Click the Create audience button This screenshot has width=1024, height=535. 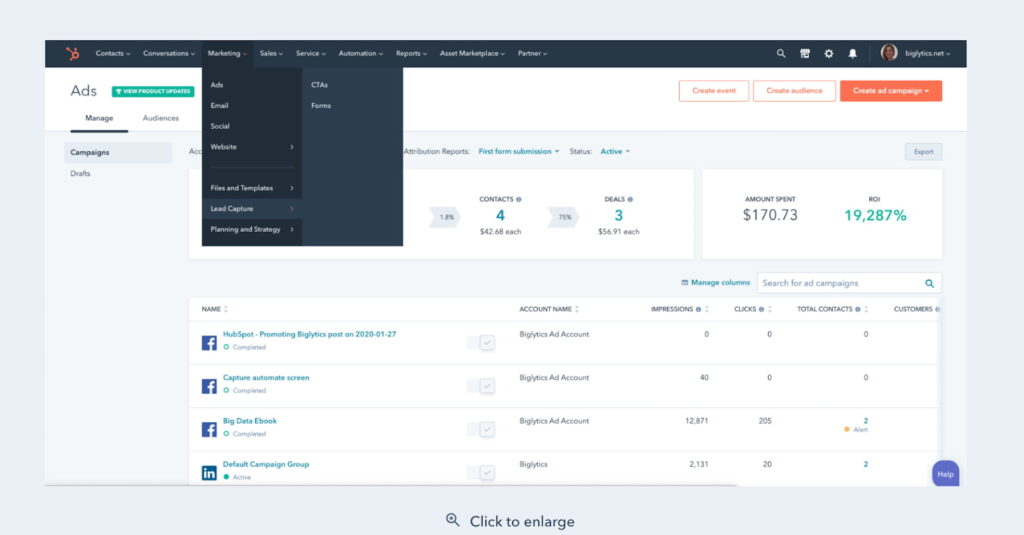(x=794, y=91)
